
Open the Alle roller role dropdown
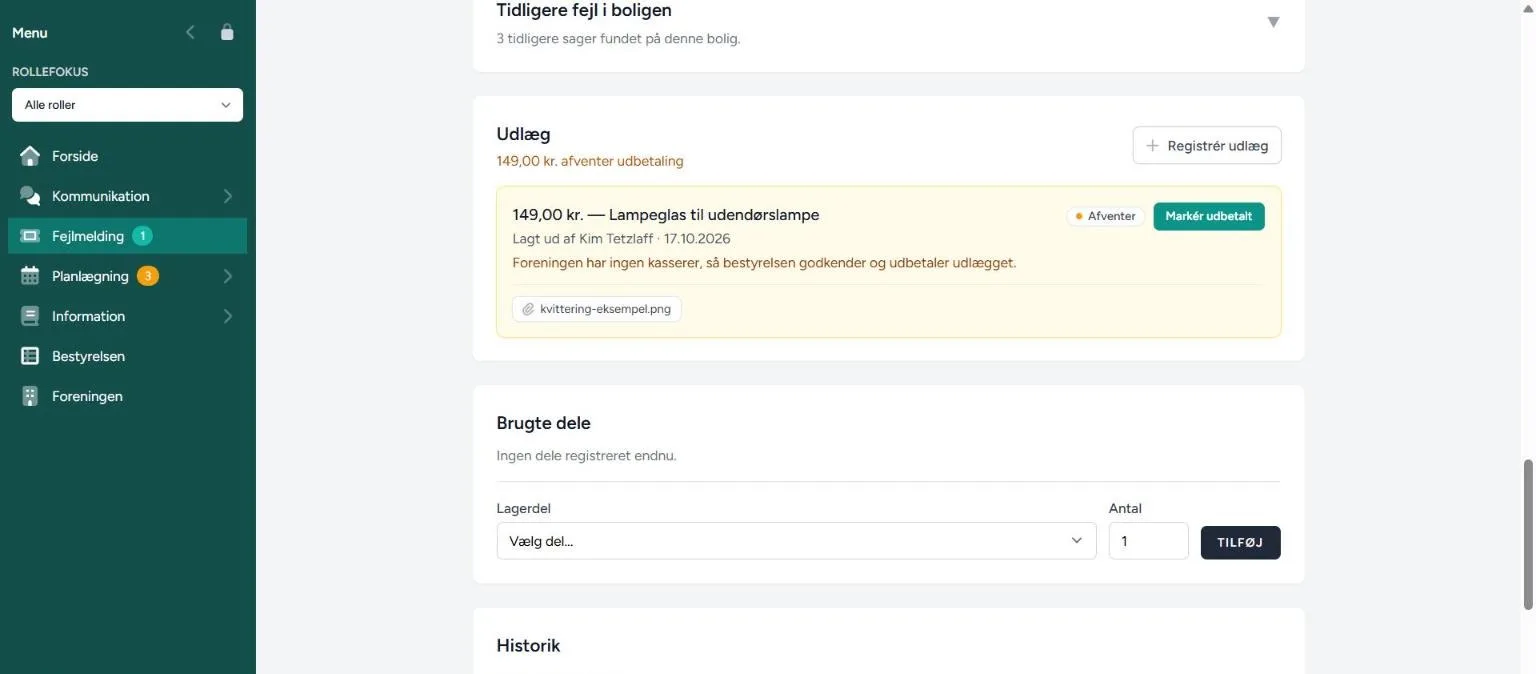tap(127, 105)
